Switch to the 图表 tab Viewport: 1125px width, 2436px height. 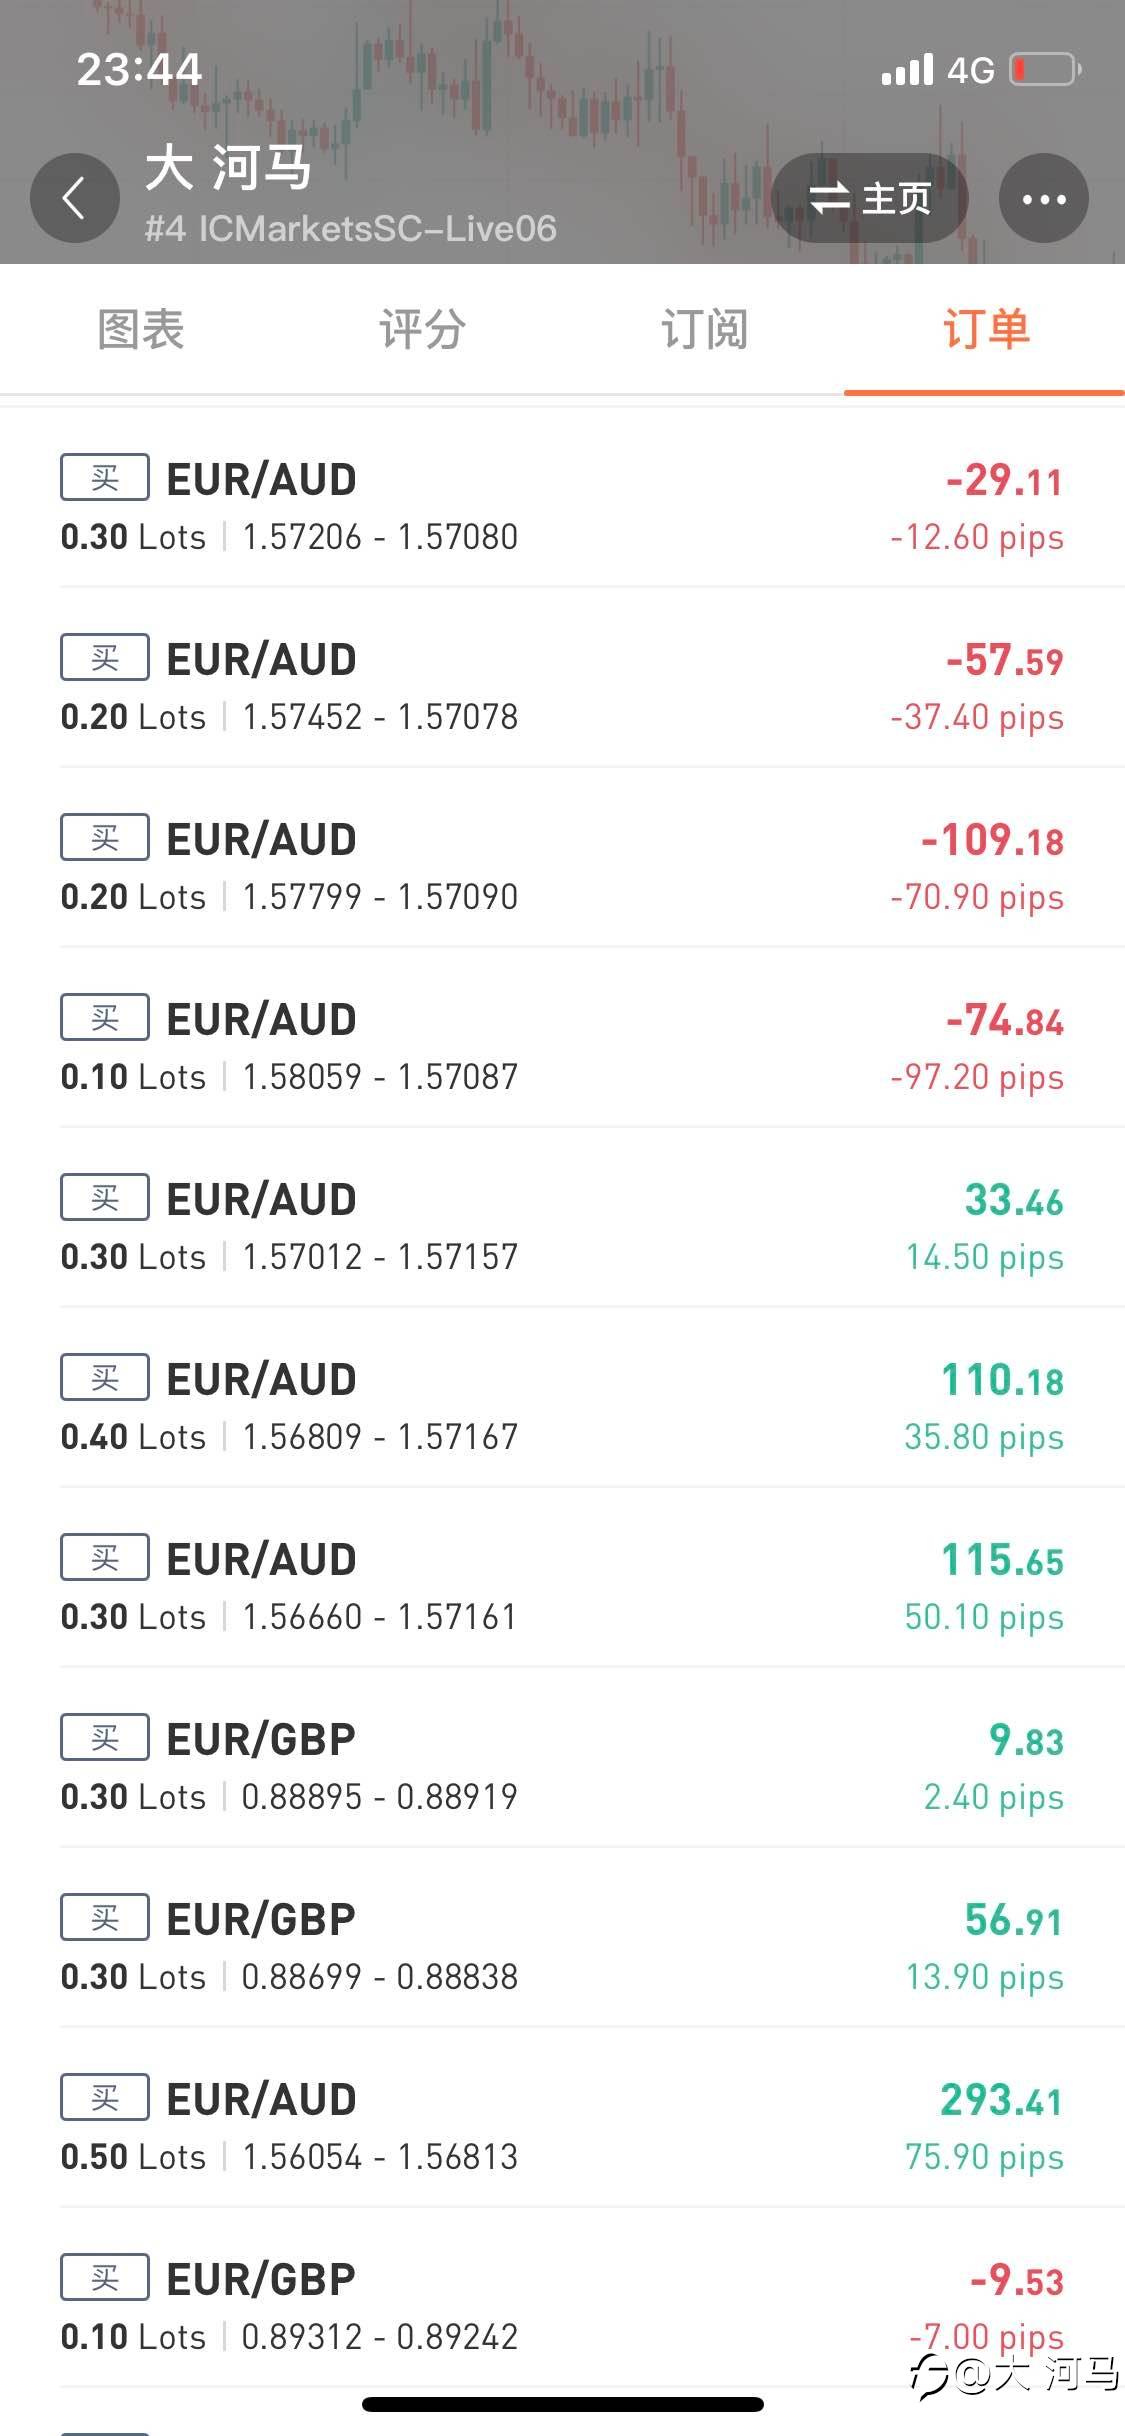pyautogui.click(x=141, y=330)
